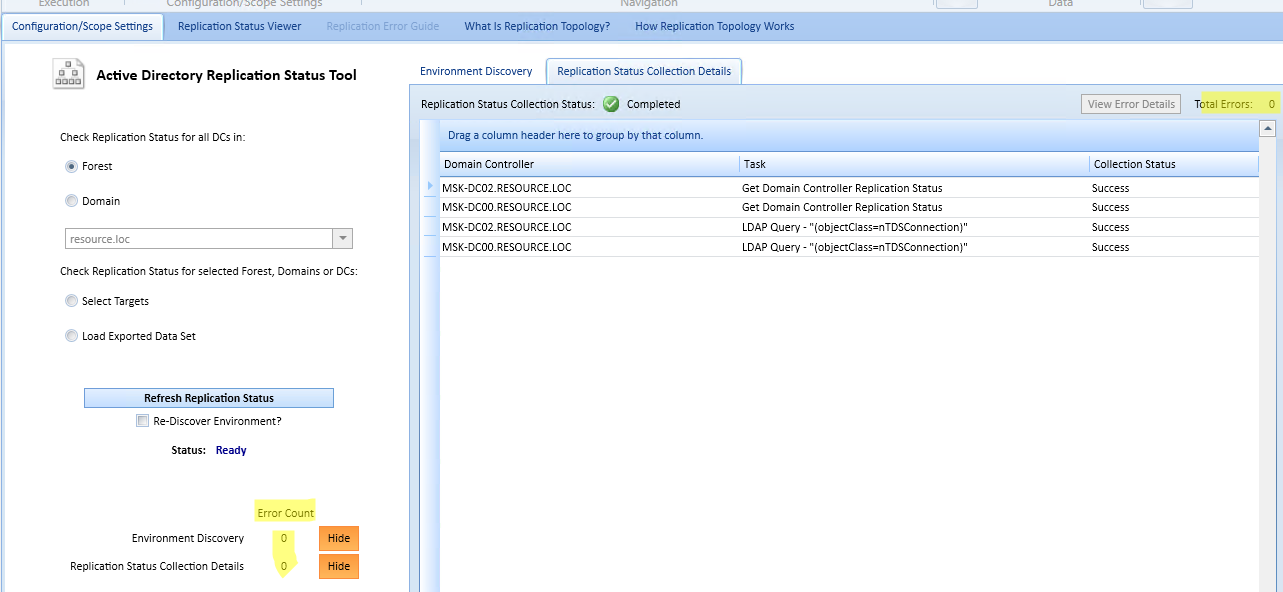The width and height of the screenshot is (1283, 592).
Task: Click the Total Errors 0 value
Action: (1272, 104)
